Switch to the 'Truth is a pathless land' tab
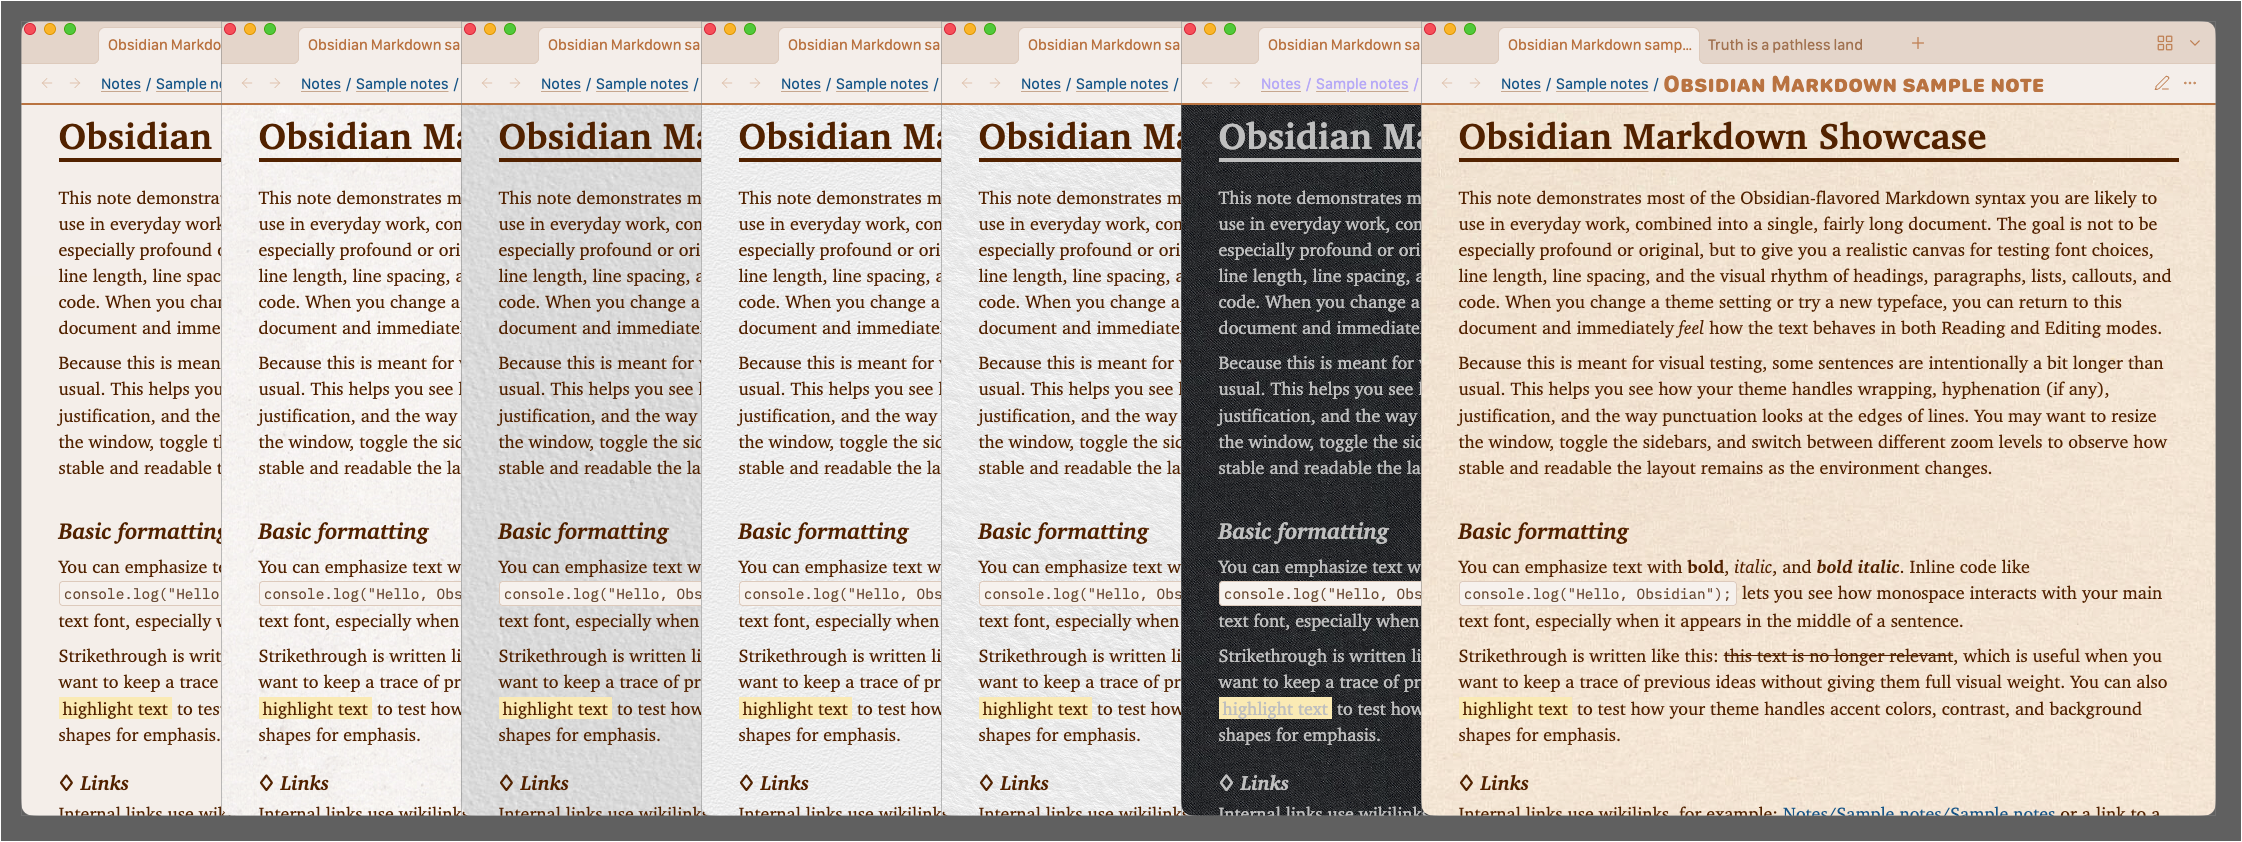2242x842 pixels. click(x=1784, y=45)
